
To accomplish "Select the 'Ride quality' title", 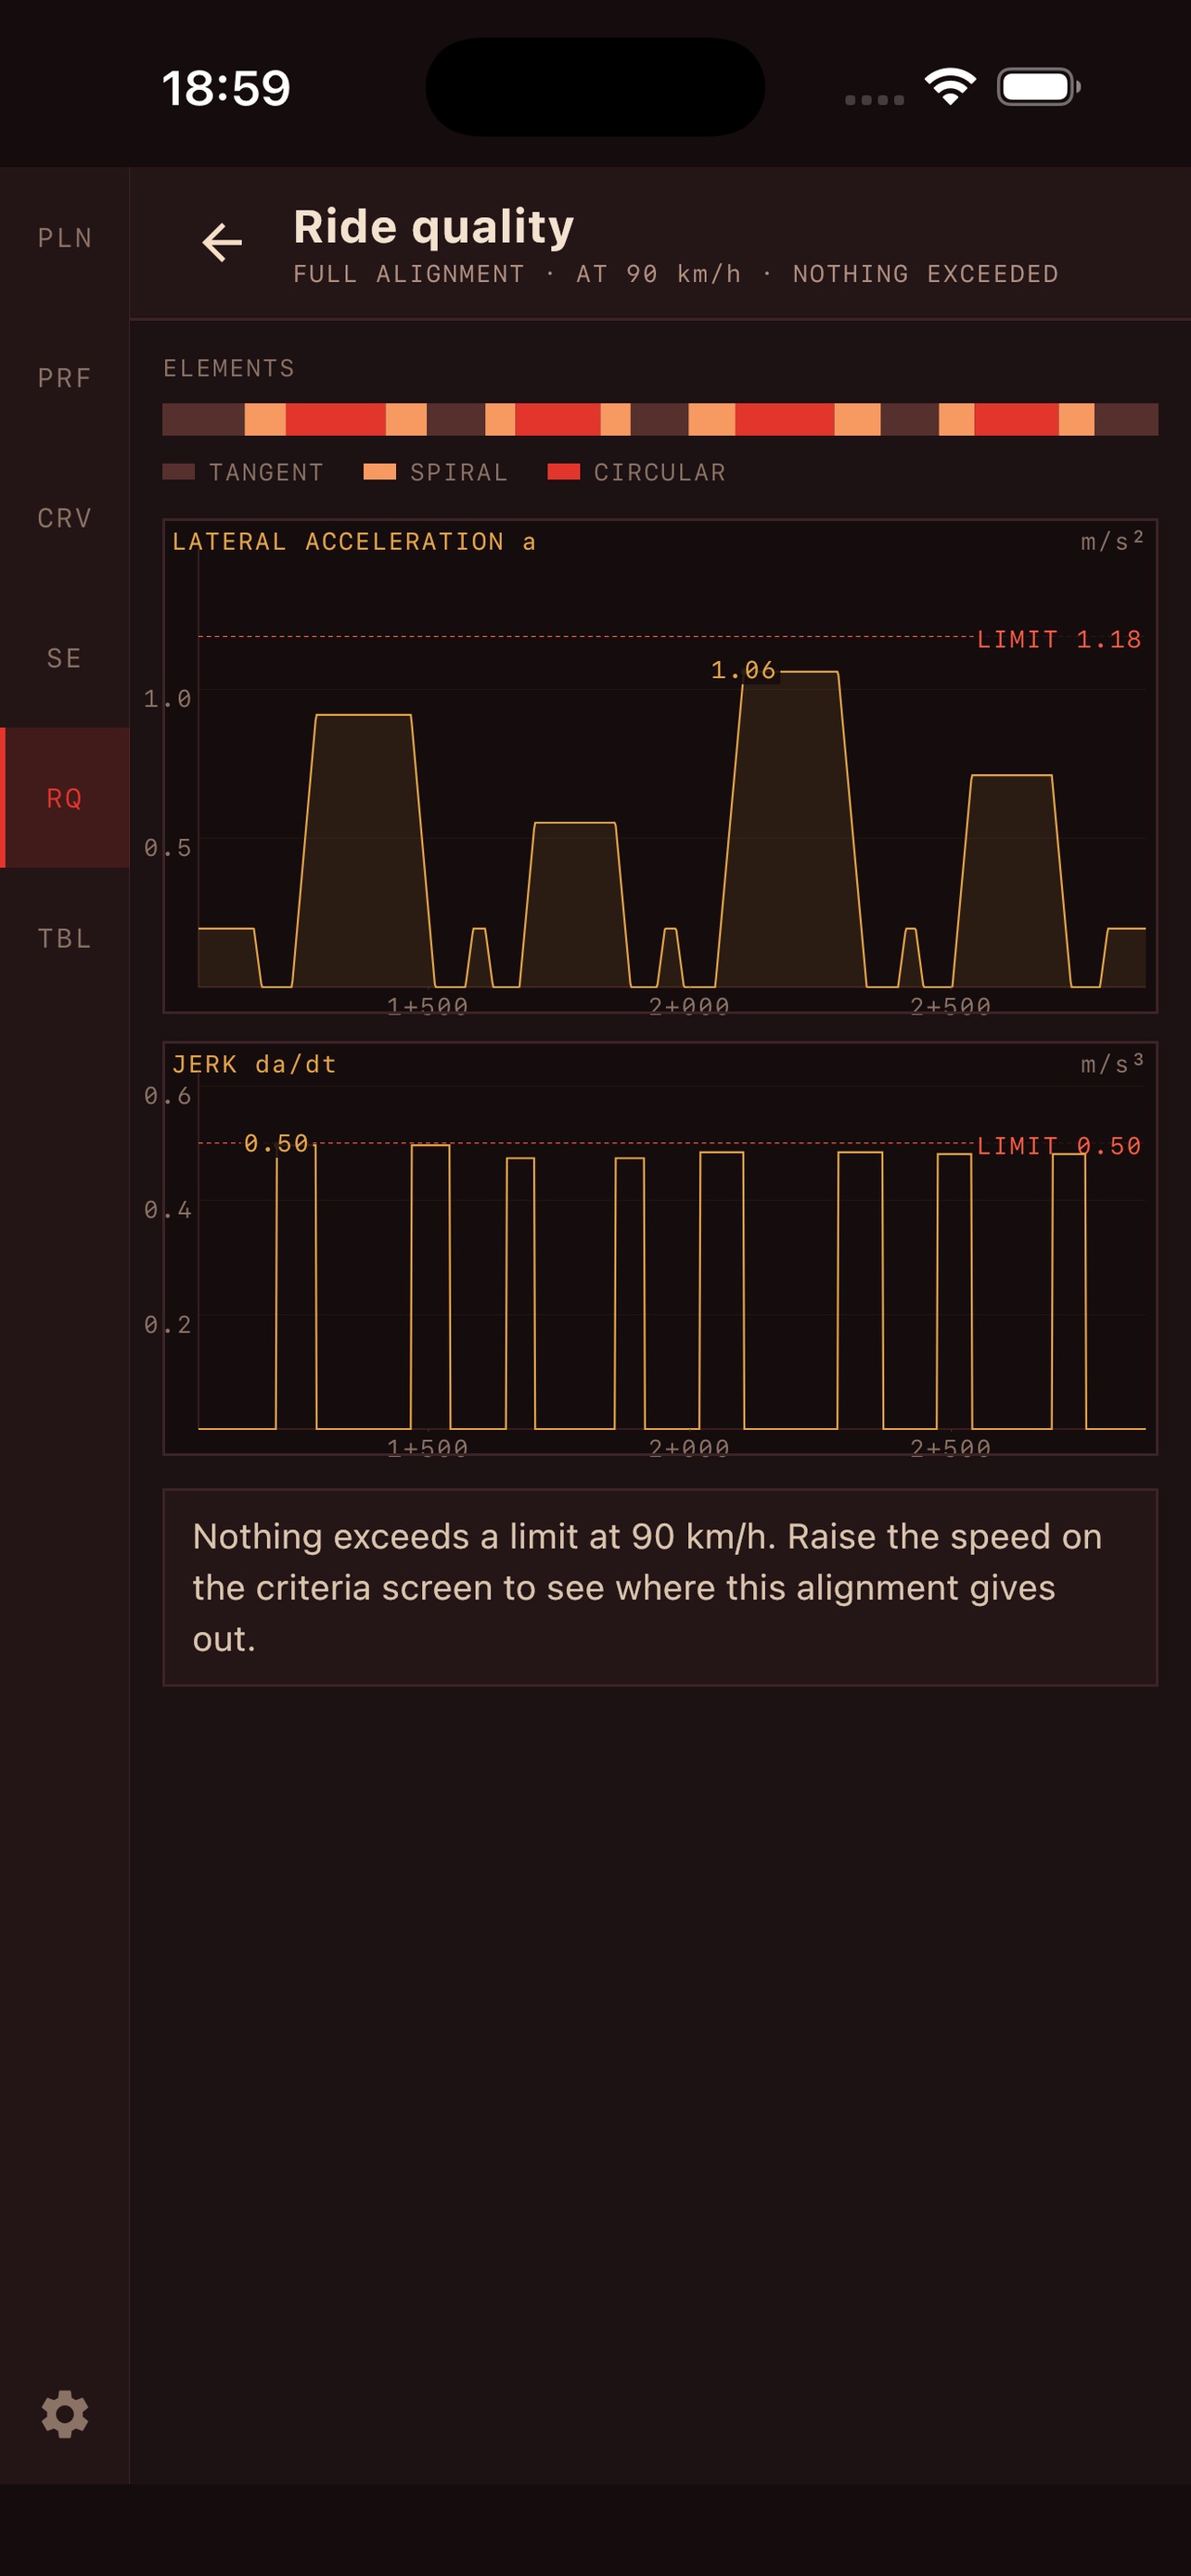I will tap(433, 227).
